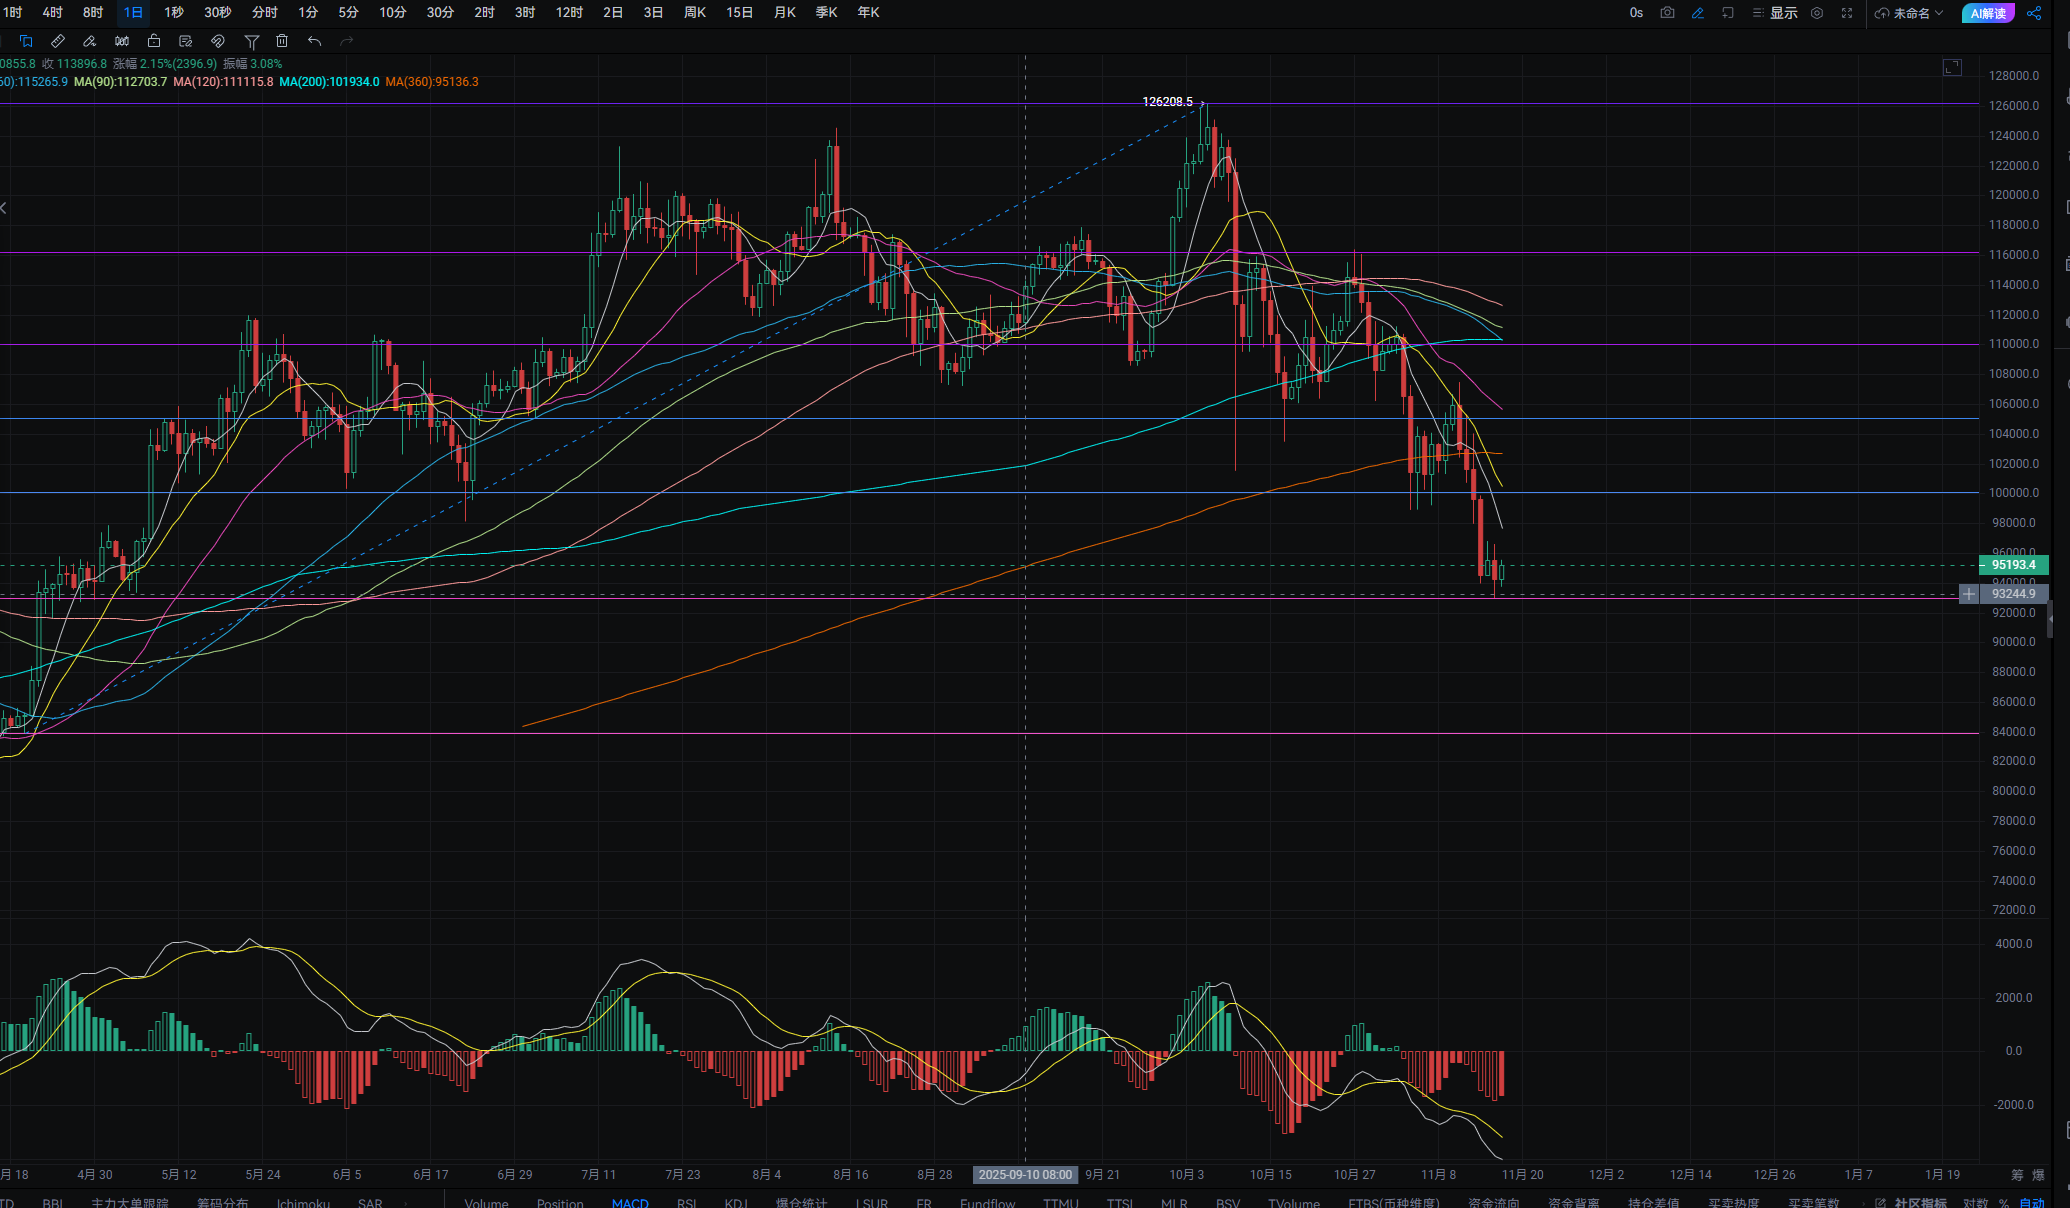Screen dimensions: 2070x1208
Task: Toggle the % percentage scale
Action: click(2004, 1203)
